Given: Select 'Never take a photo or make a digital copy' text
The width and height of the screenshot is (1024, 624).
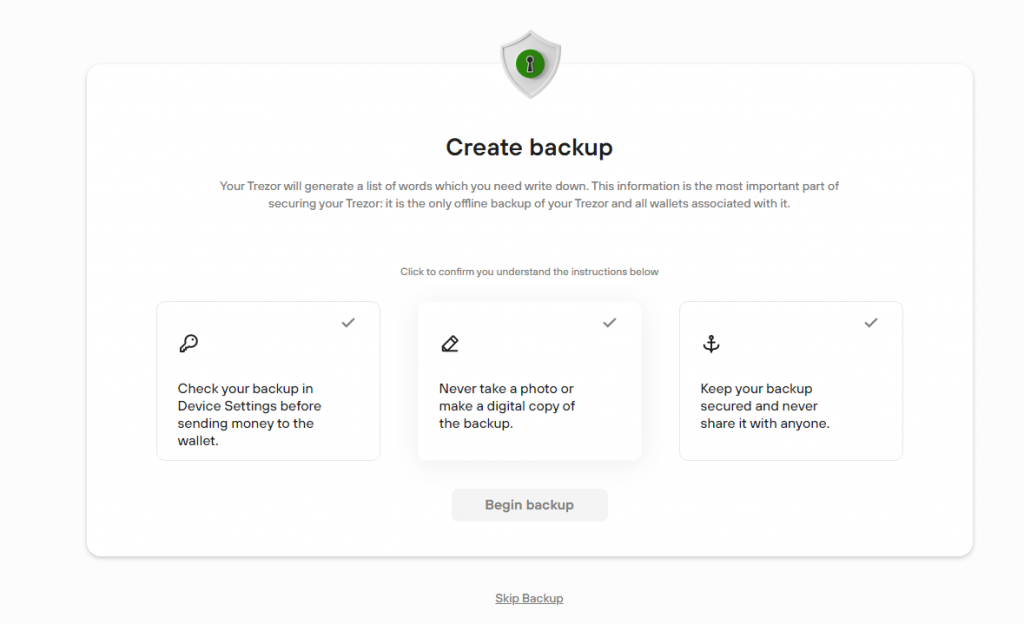Looking at the screenshot, I should pyautogui.click(x=507, y=406).
